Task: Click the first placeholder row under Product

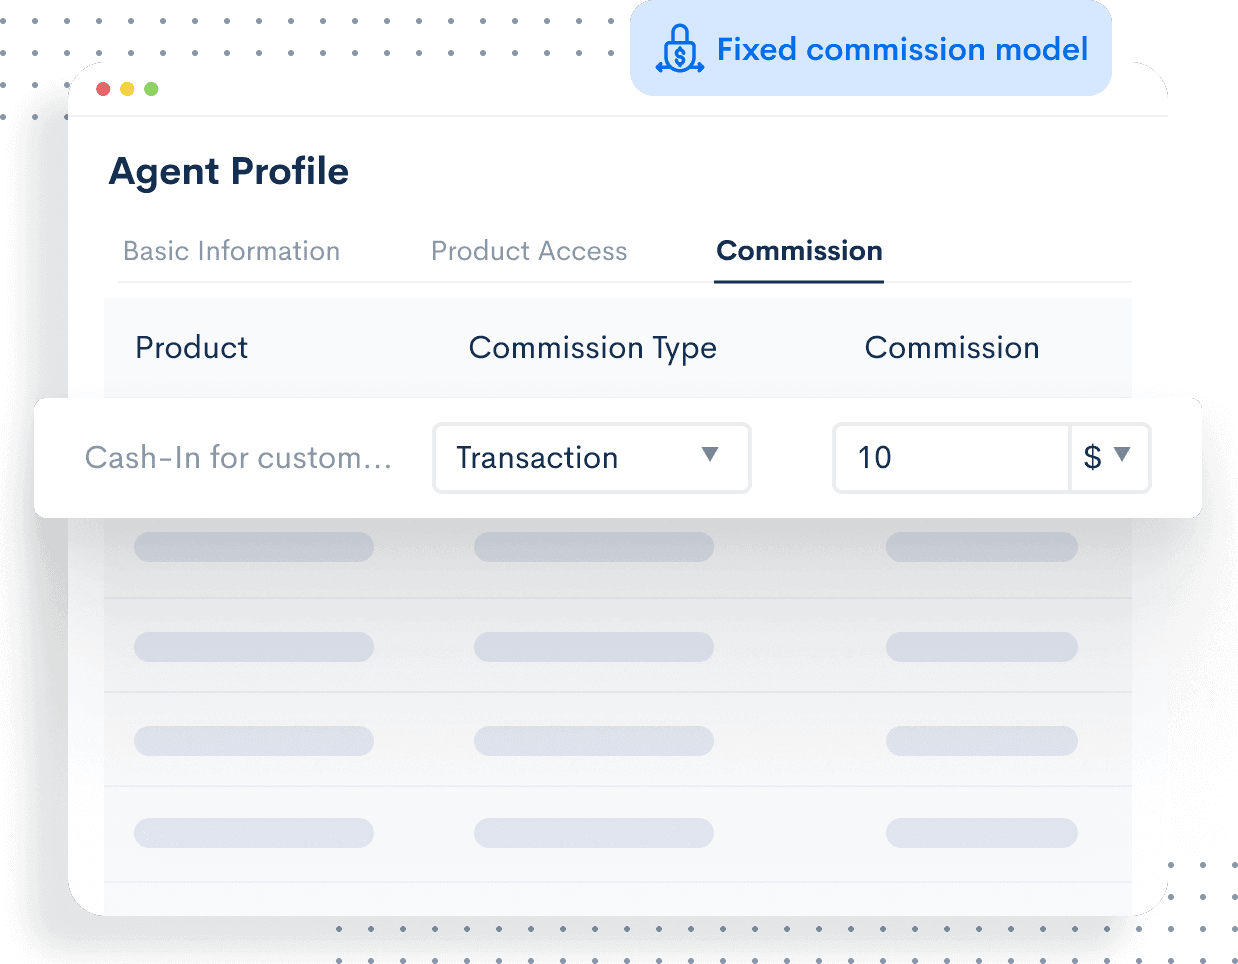Action: 253,546
